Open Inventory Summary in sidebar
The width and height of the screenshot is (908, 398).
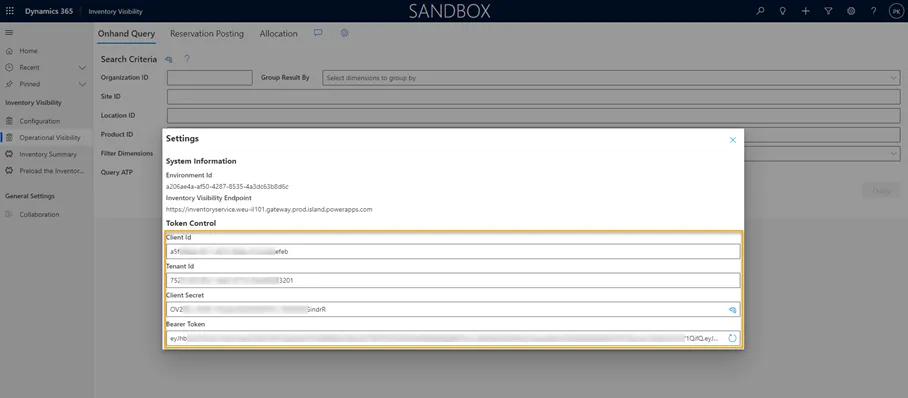(x=47, y=154)
